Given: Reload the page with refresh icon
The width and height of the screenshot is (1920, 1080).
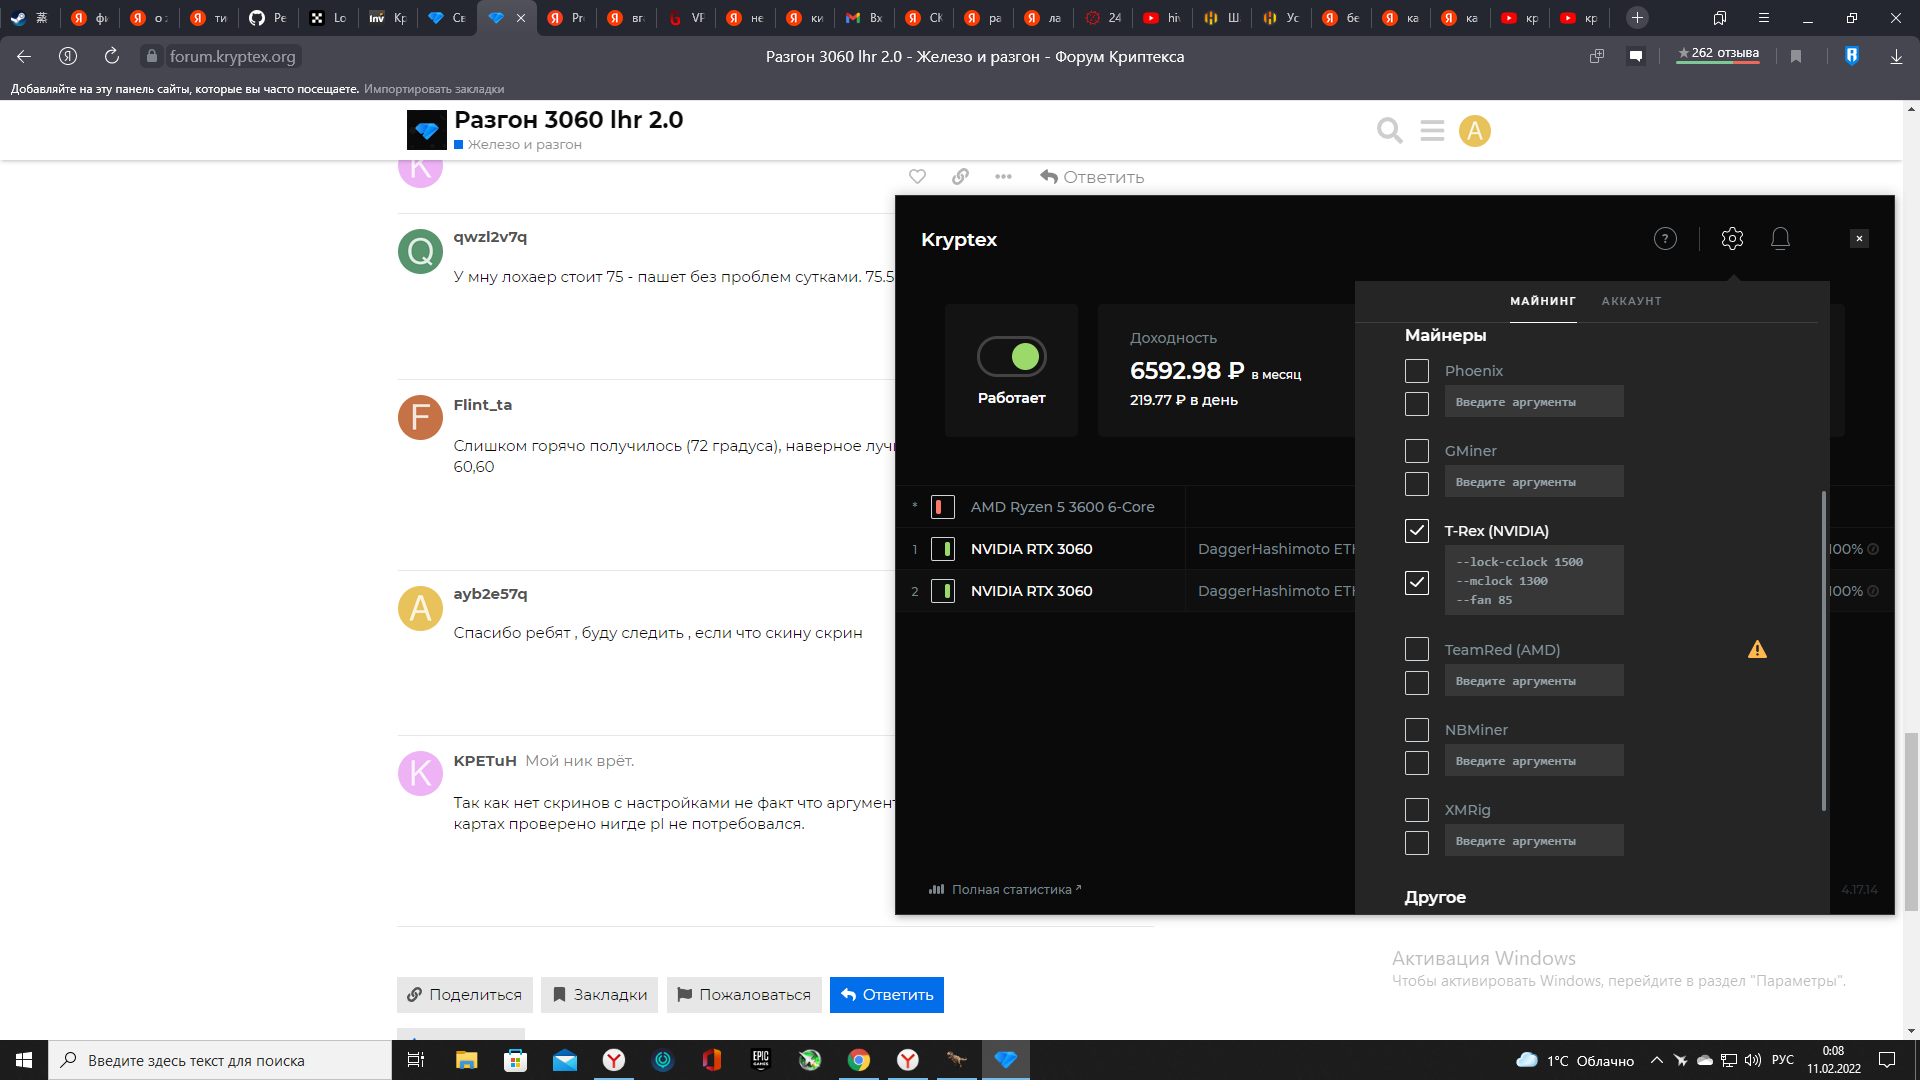Looking at the screenshot, I should (112, 57).
